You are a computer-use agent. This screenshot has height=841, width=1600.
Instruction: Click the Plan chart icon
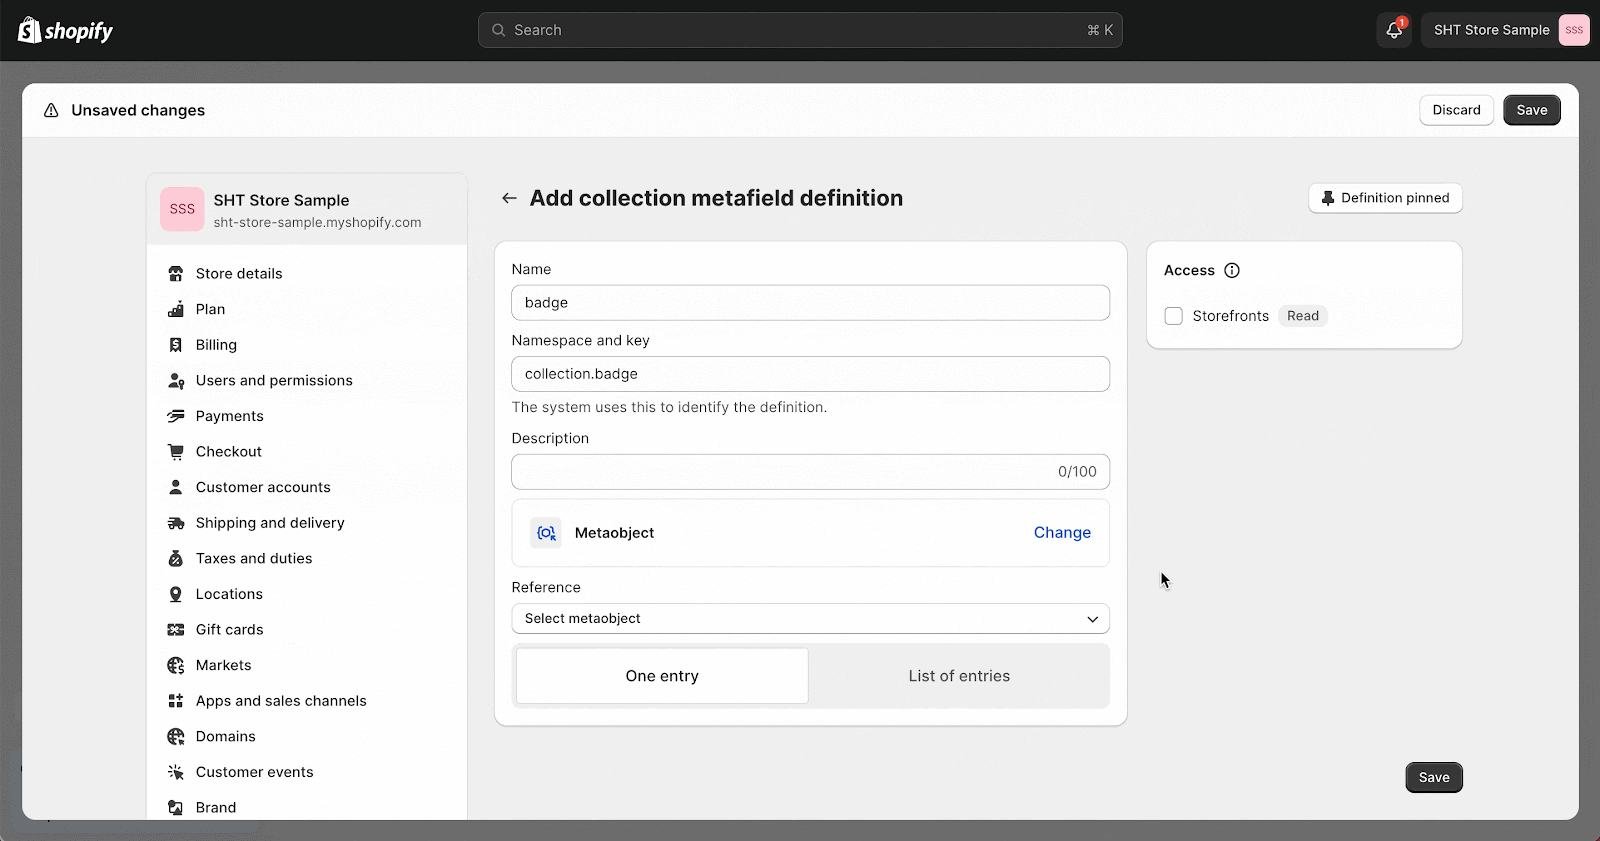[x=176, y=309]
